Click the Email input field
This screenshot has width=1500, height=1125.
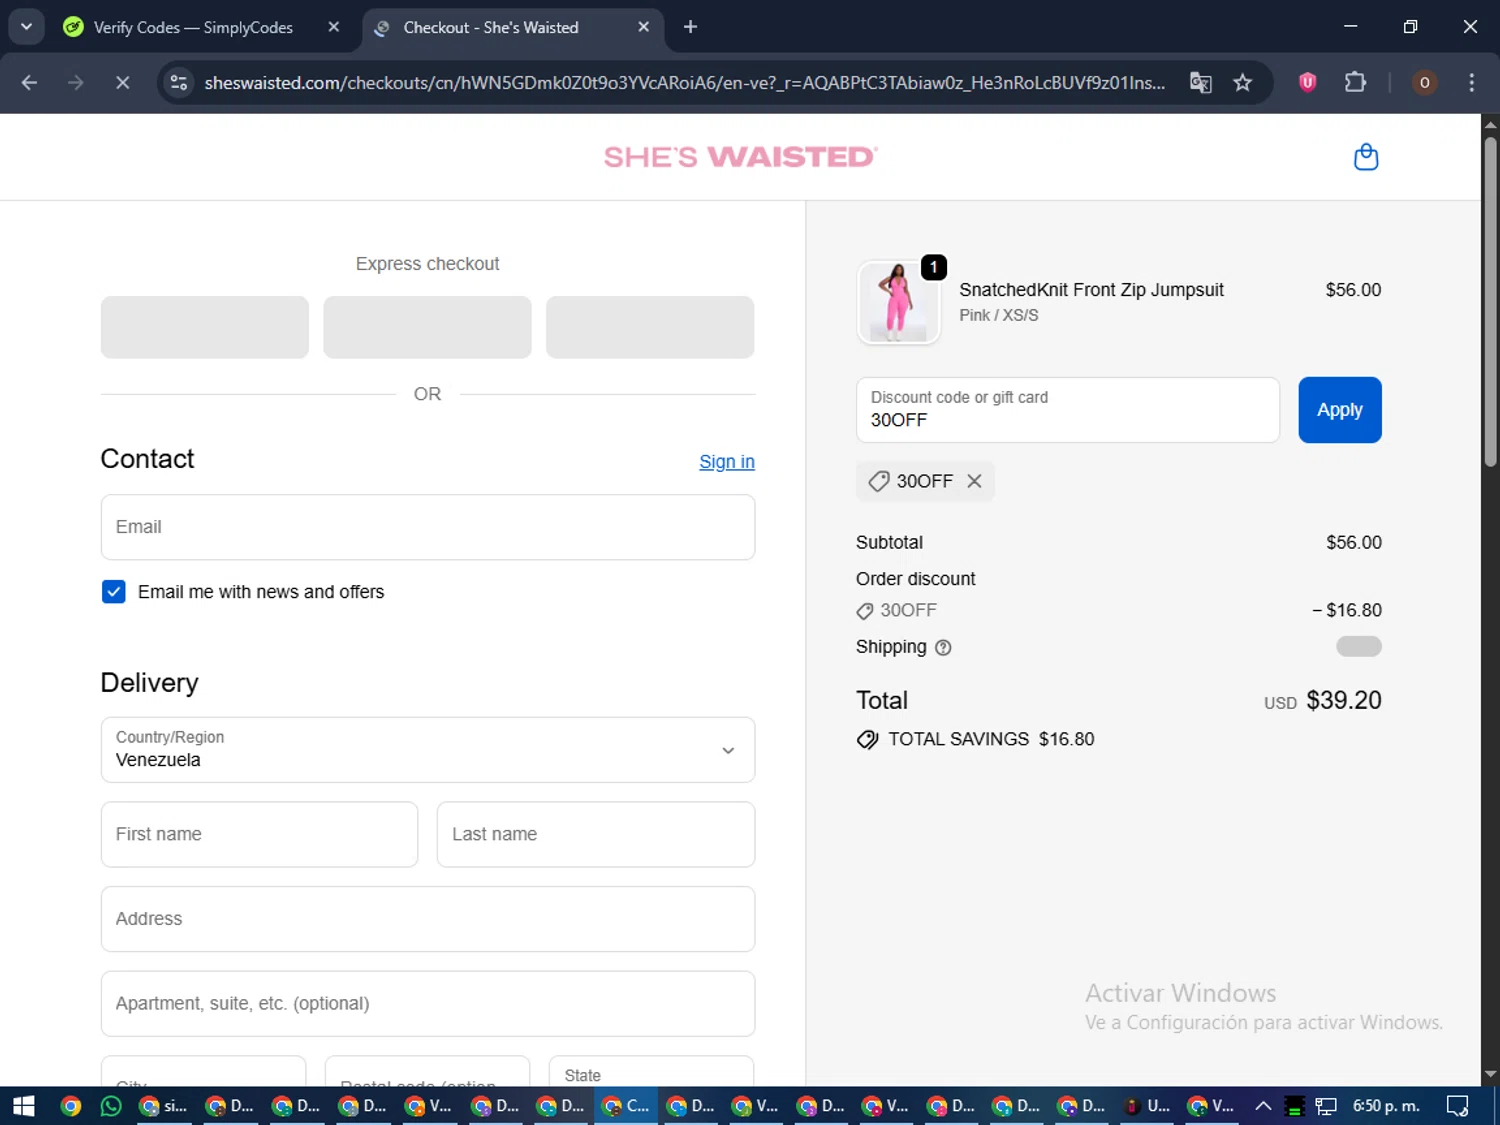tap(428, 527)
